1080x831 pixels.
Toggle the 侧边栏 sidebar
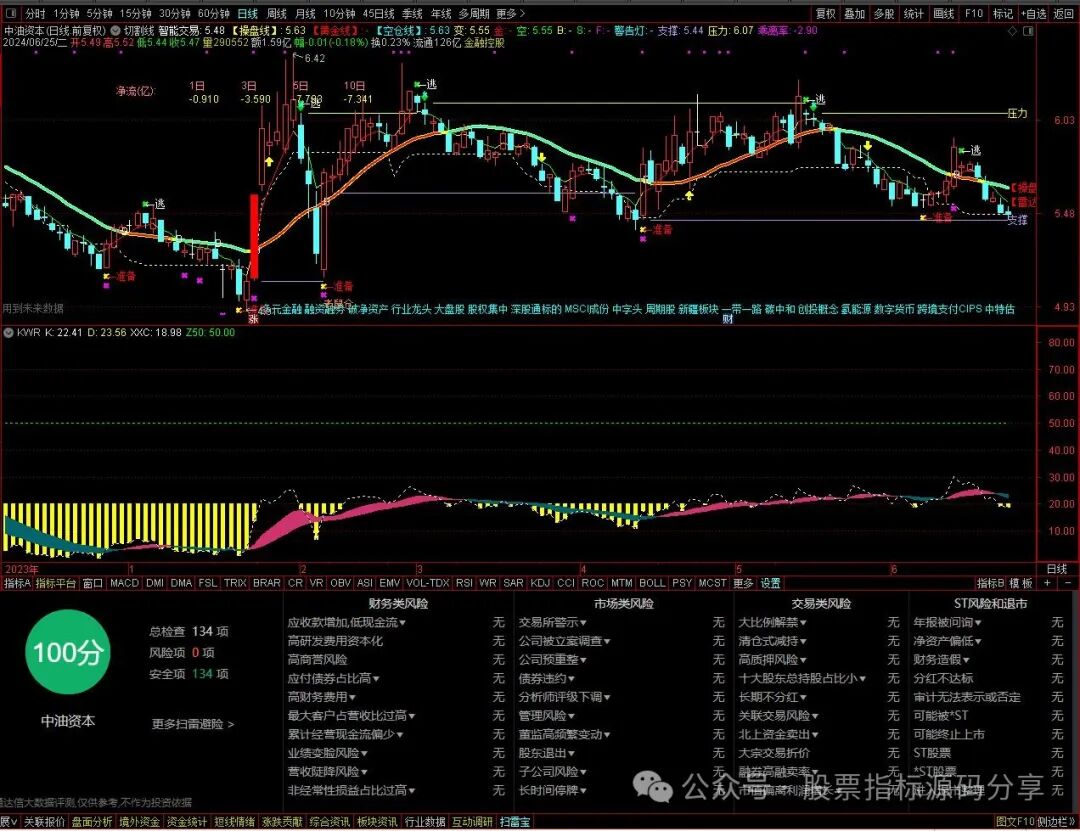pos(1055,822)
